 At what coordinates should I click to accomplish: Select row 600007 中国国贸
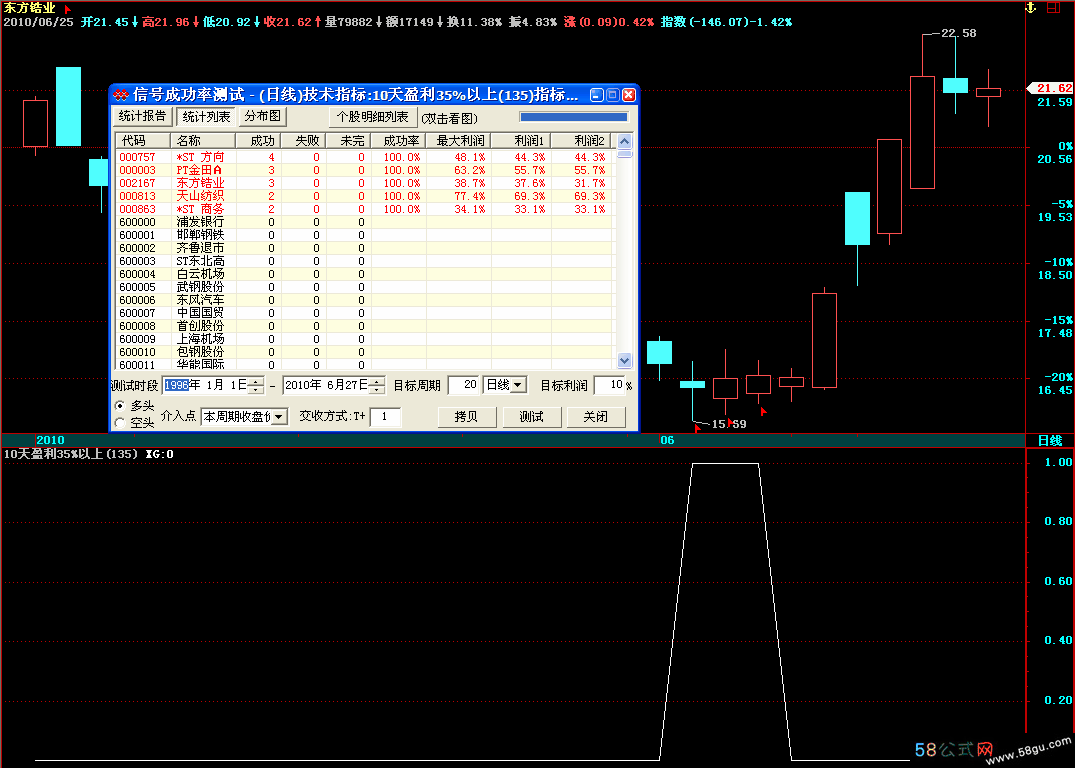(365, 313)
